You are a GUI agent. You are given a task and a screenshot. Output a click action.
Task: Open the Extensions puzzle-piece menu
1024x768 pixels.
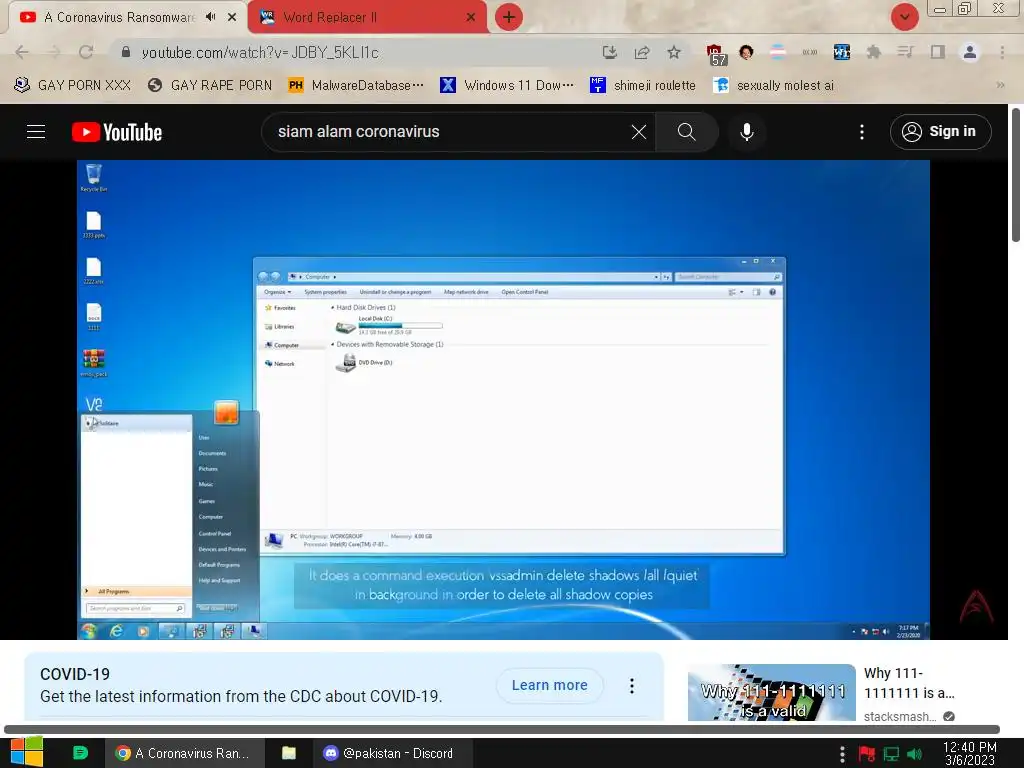873,52
